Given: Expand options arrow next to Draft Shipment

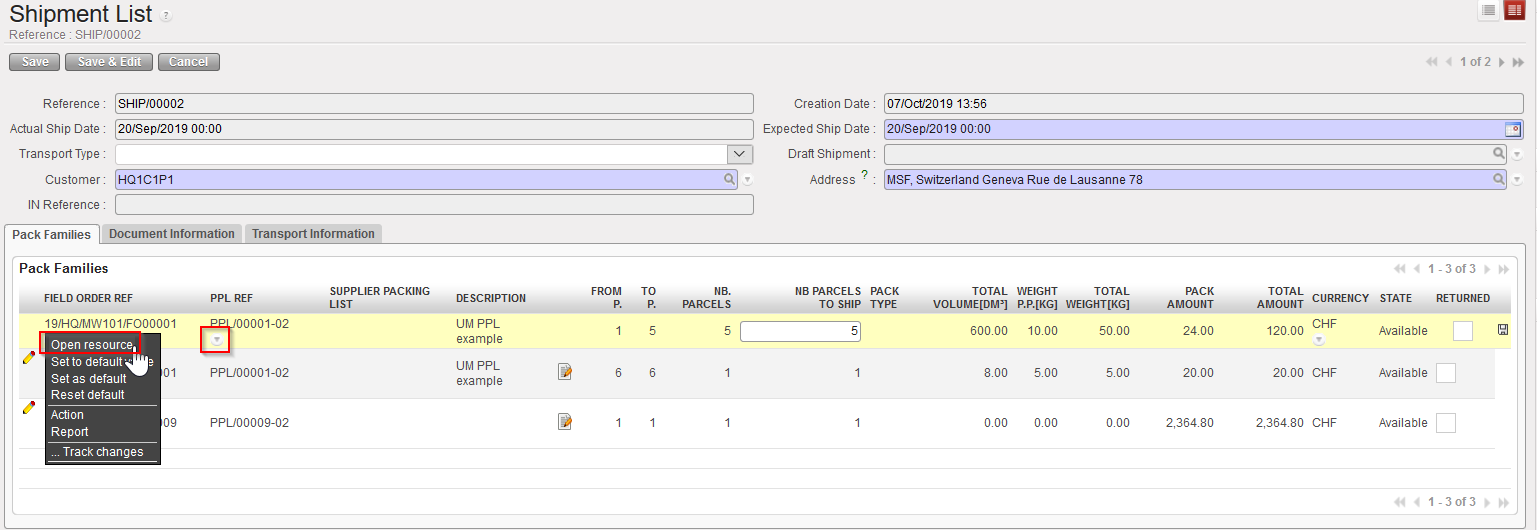Looking at the screenshot, I should pyautogui.click(x=1517, y=155).
